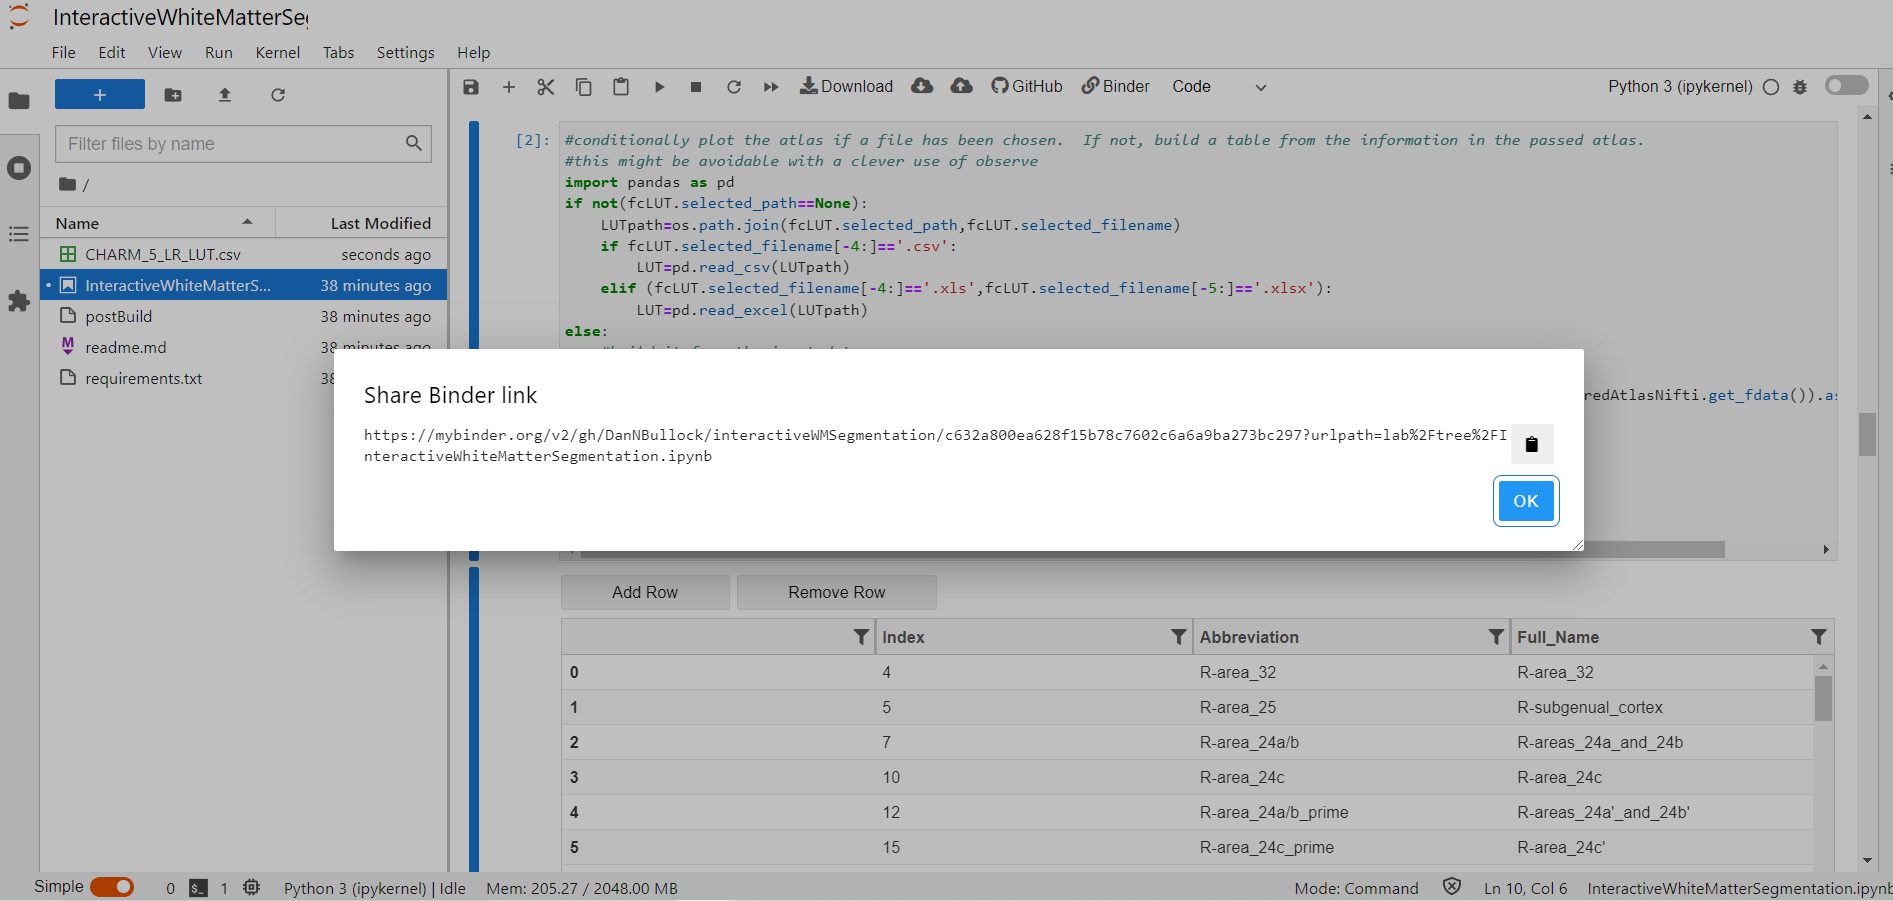Restart kernel and run all cells icon
The width and height of the screenshot is (1893, 901).
(771, 87)
